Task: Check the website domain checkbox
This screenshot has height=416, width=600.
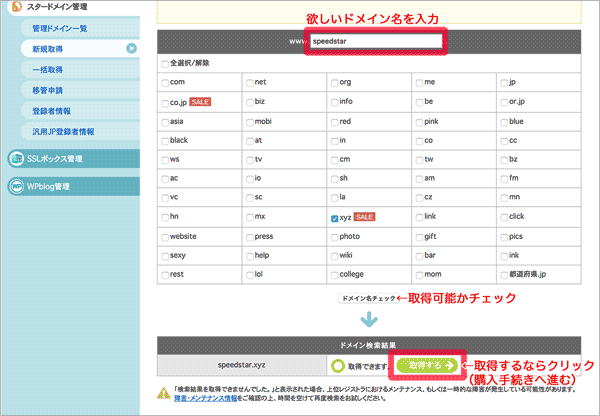Action: pyautogui.click(x=165, y=237)
